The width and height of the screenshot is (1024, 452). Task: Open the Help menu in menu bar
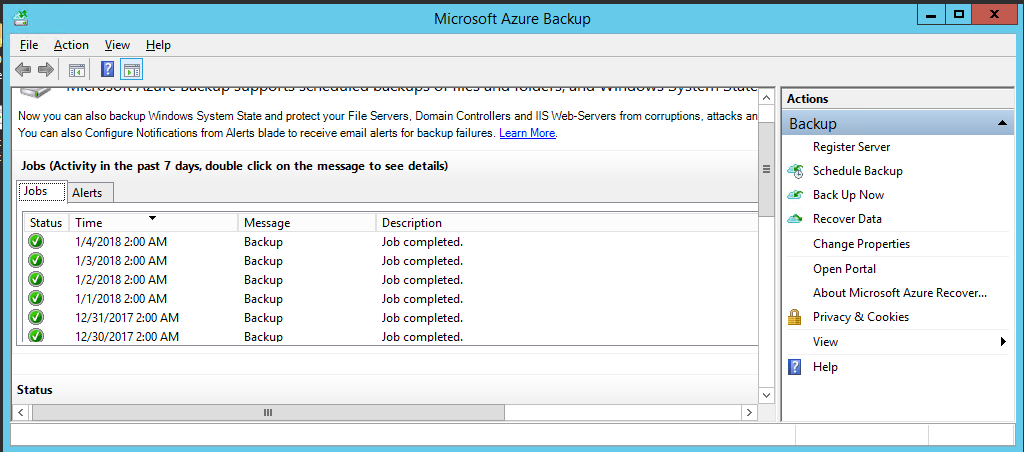[x=158, y=45]
